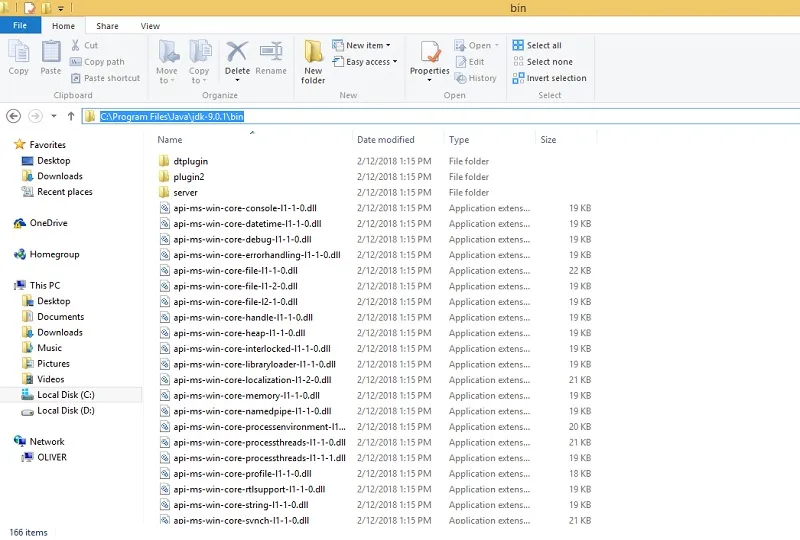Select Favorites in navigation pane
Screen dimensions: 800x540
click(40, 144)
